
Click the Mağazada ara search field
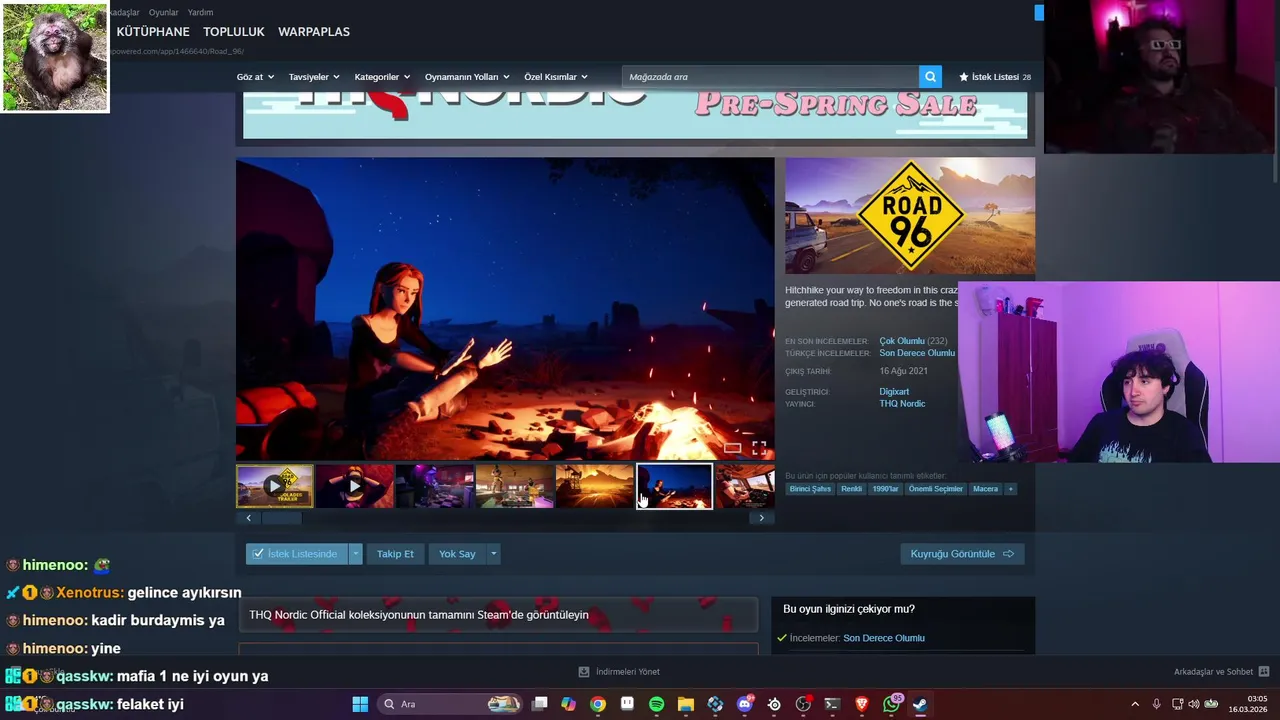[x=770, y=77]
